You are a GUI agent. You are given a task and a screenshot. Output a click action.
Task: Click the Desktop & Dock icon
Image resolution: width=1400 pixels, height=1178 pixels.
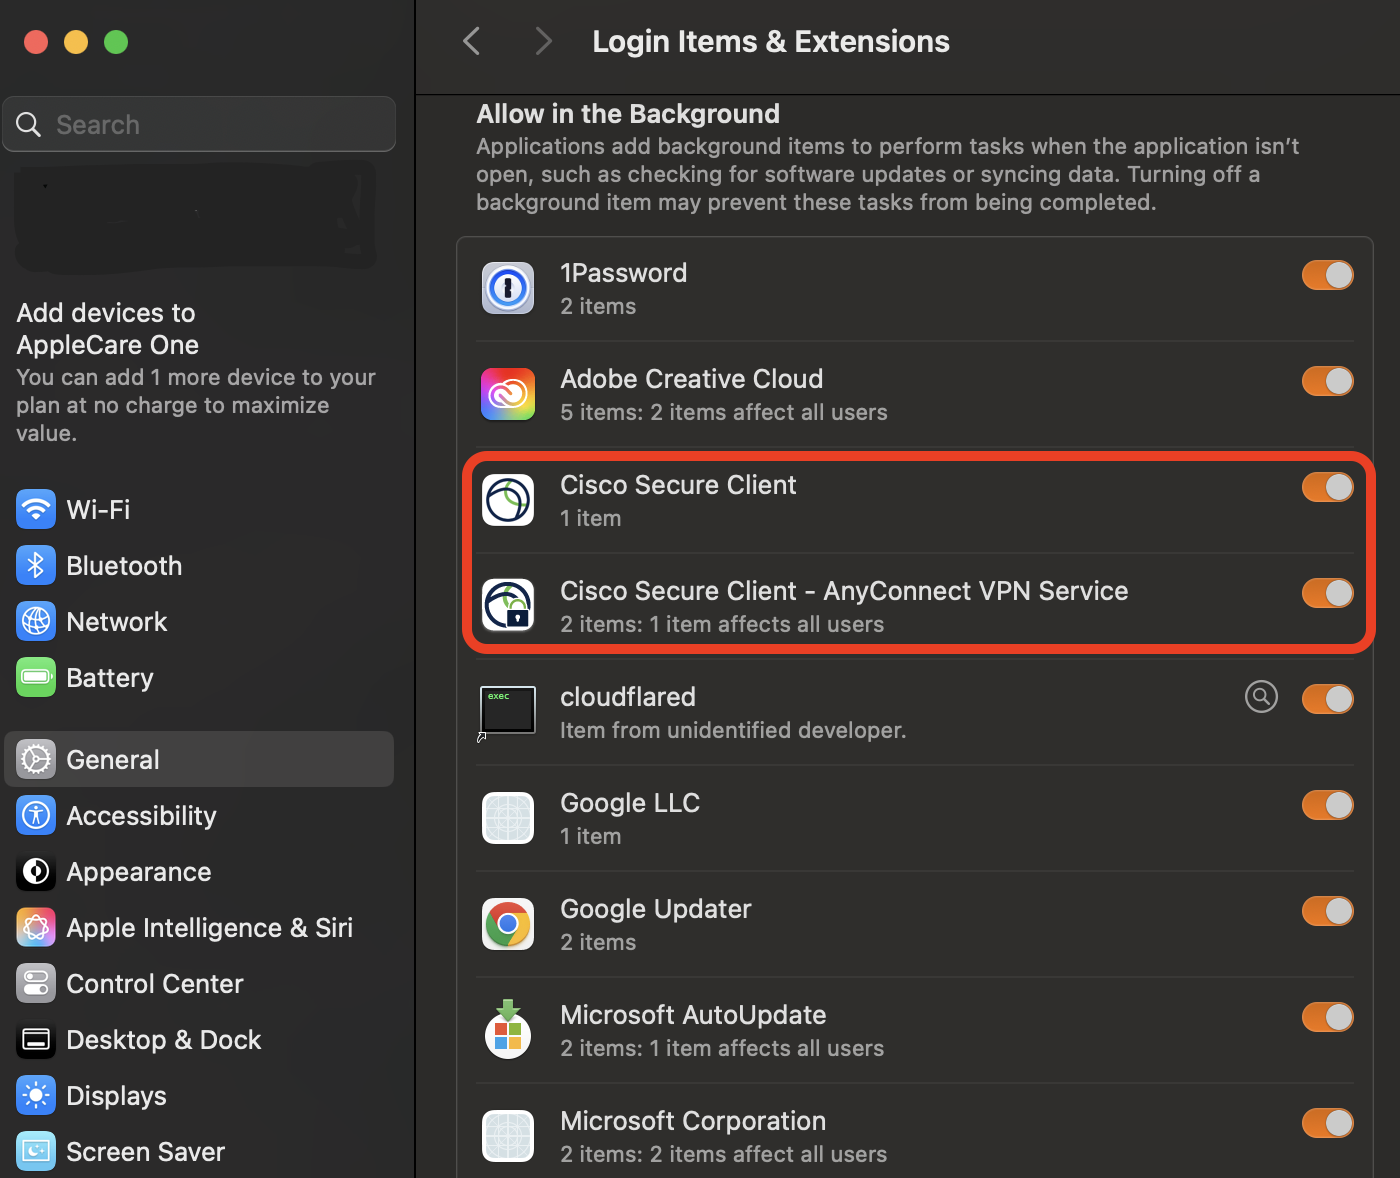point(36,1039)
